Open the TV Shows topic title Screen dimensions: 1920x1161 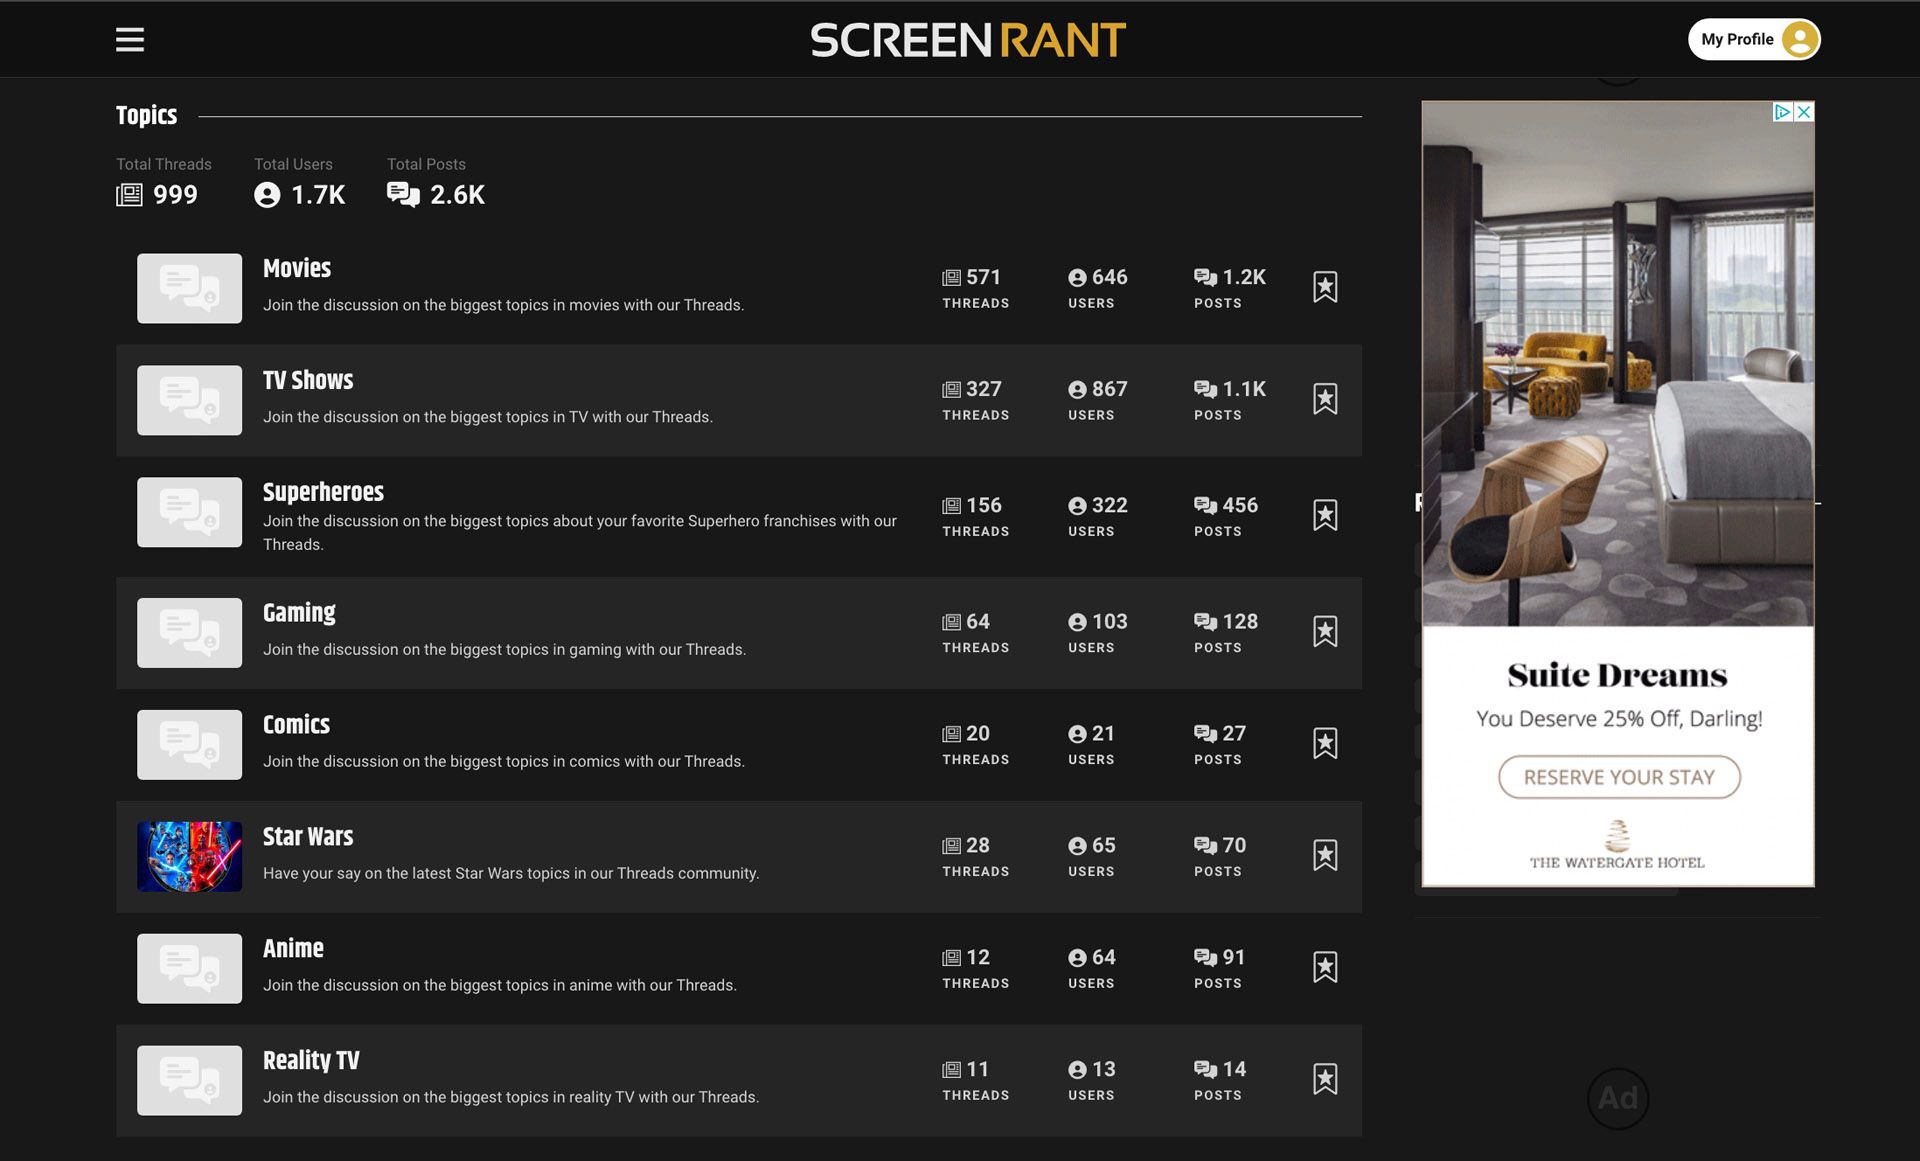[x=308, y=380]
